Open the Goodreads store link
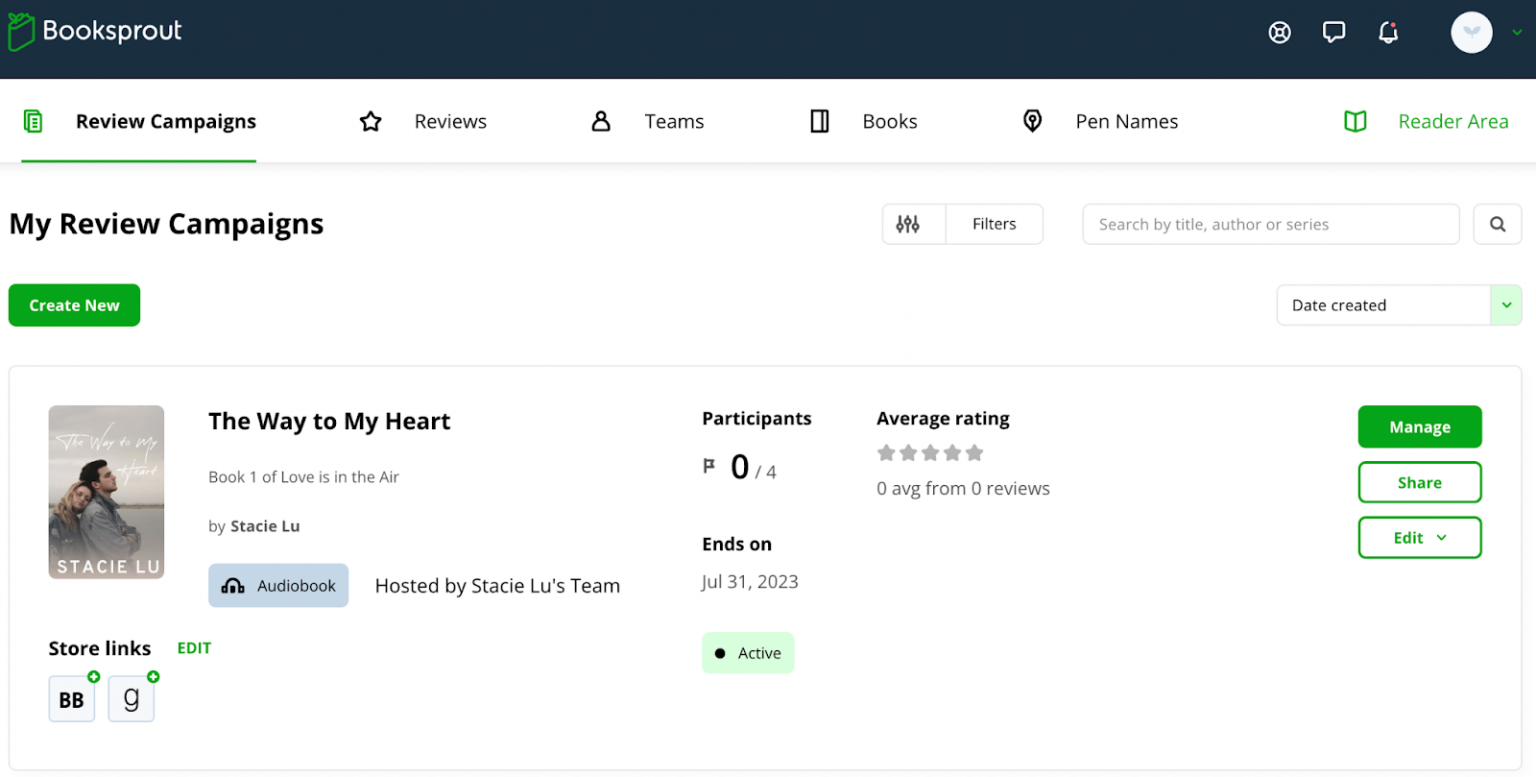This screenshot has height=777, width=1536. click(131, 699)
